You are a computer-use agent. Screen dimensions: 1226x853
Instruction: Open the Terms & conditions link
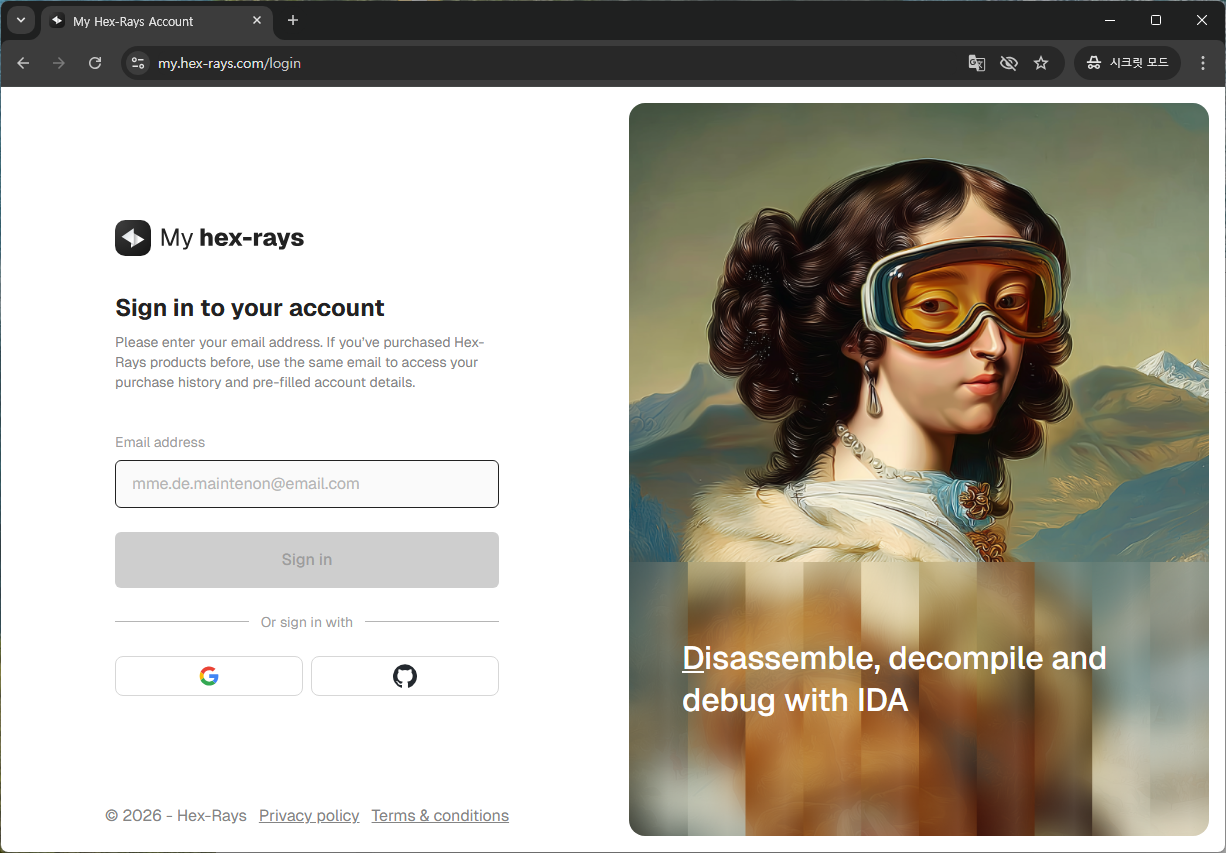click(x=440, y=816)
